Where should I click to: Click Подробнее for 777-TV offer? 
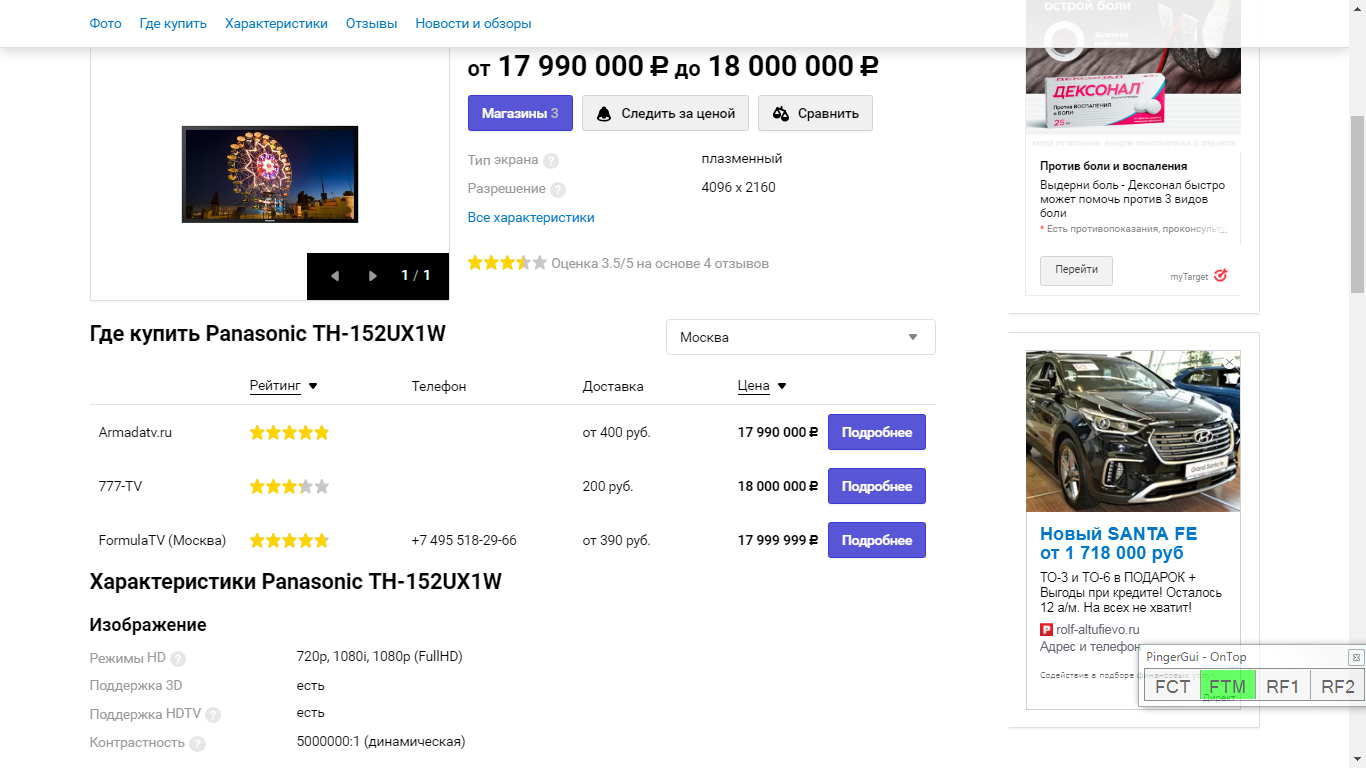(x=877, y=486)
